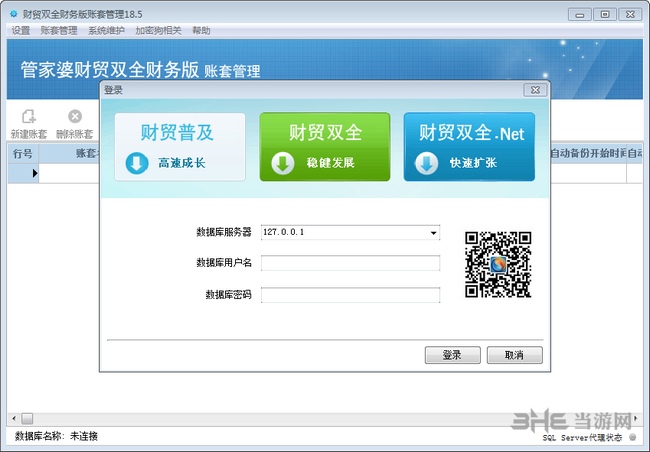Click the 行号 column header
Viewport: 650px width, 452px height.
(23, 154)
